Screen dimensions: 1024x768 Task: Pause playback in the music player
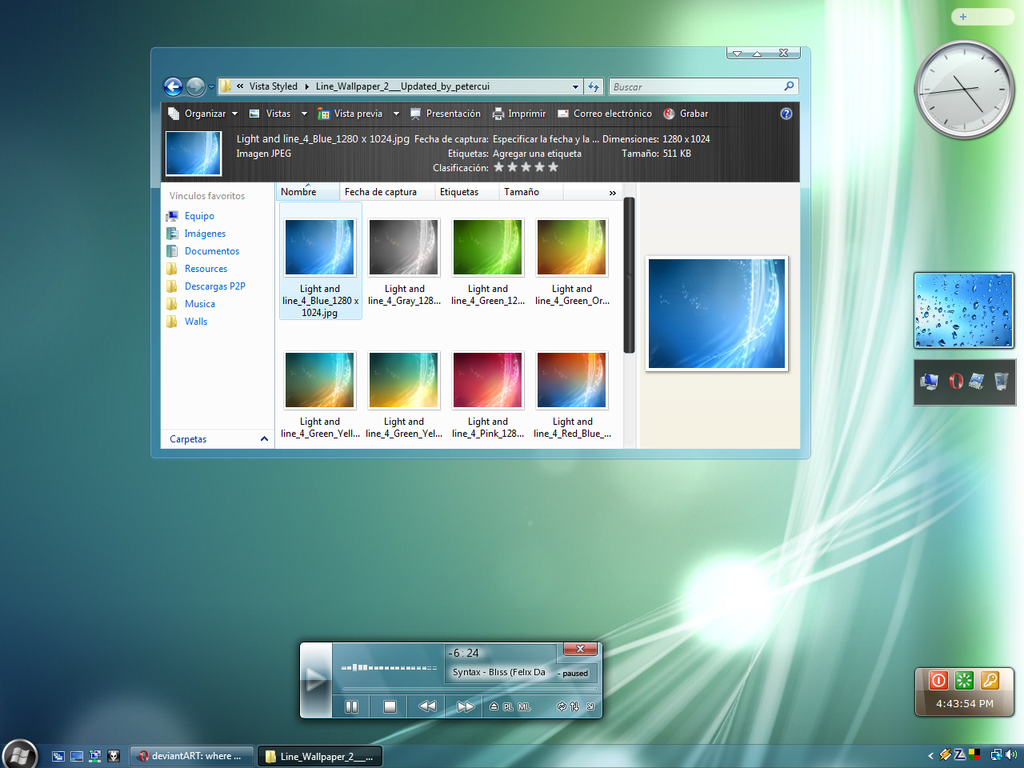click(x=351, y=707)
